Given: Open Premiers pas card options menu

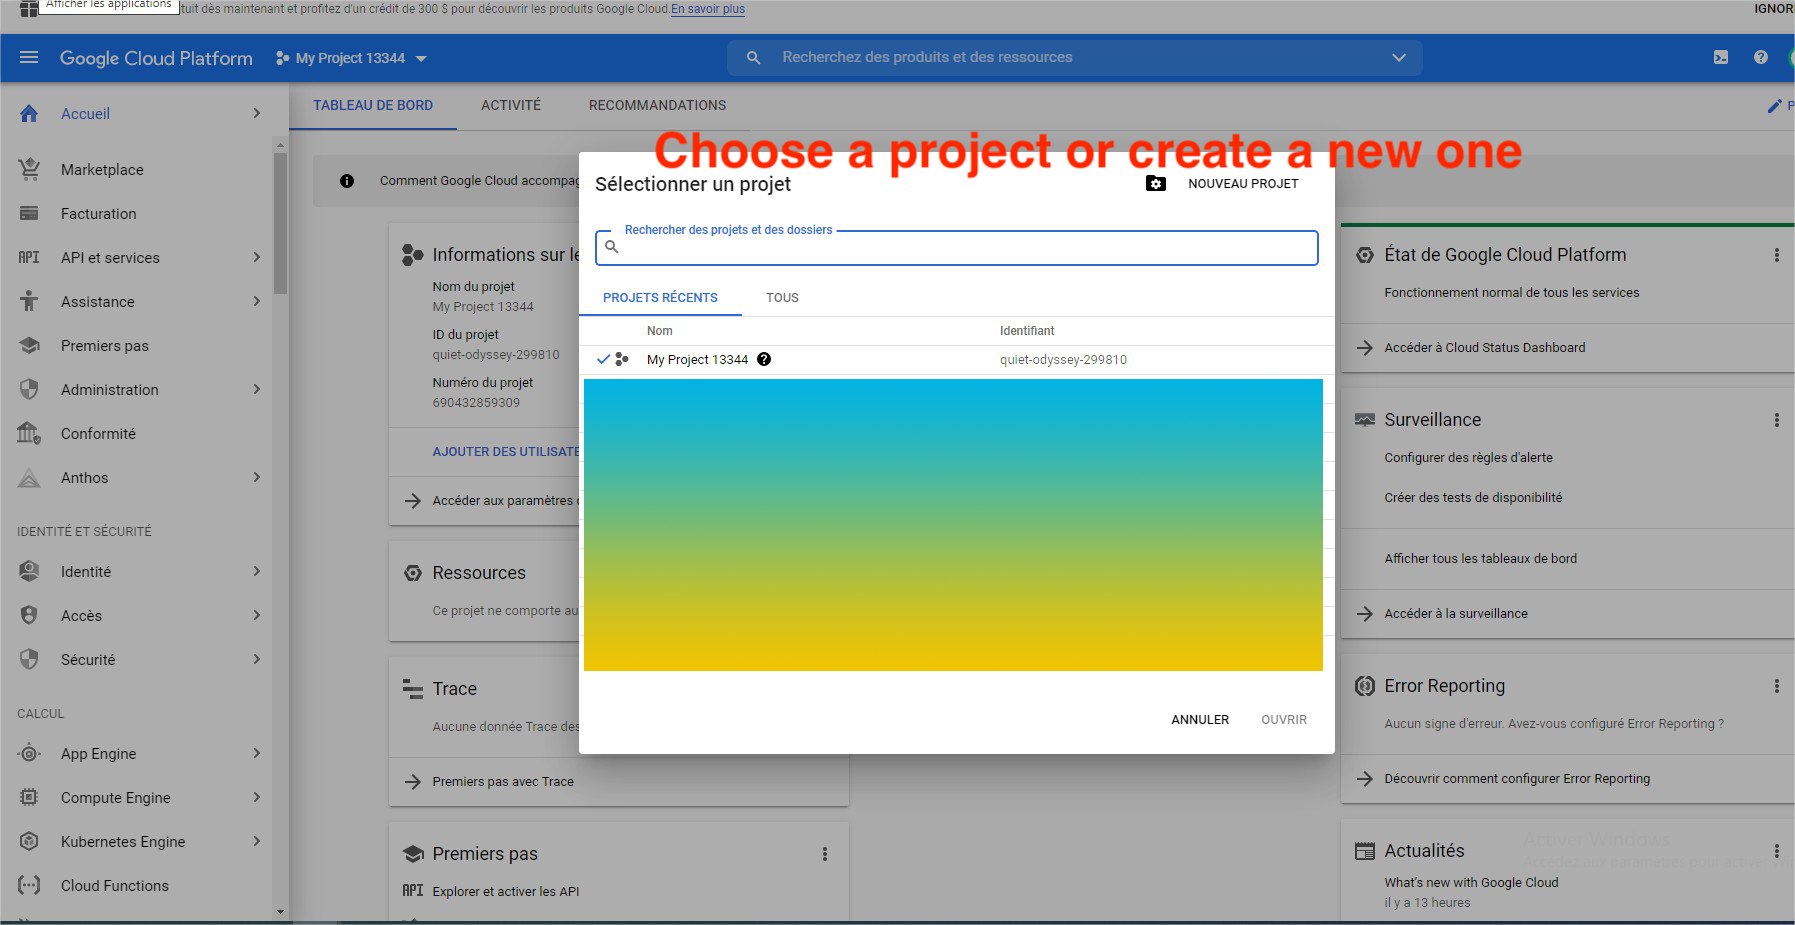Looking at the screenshot, I should point(825,855).
